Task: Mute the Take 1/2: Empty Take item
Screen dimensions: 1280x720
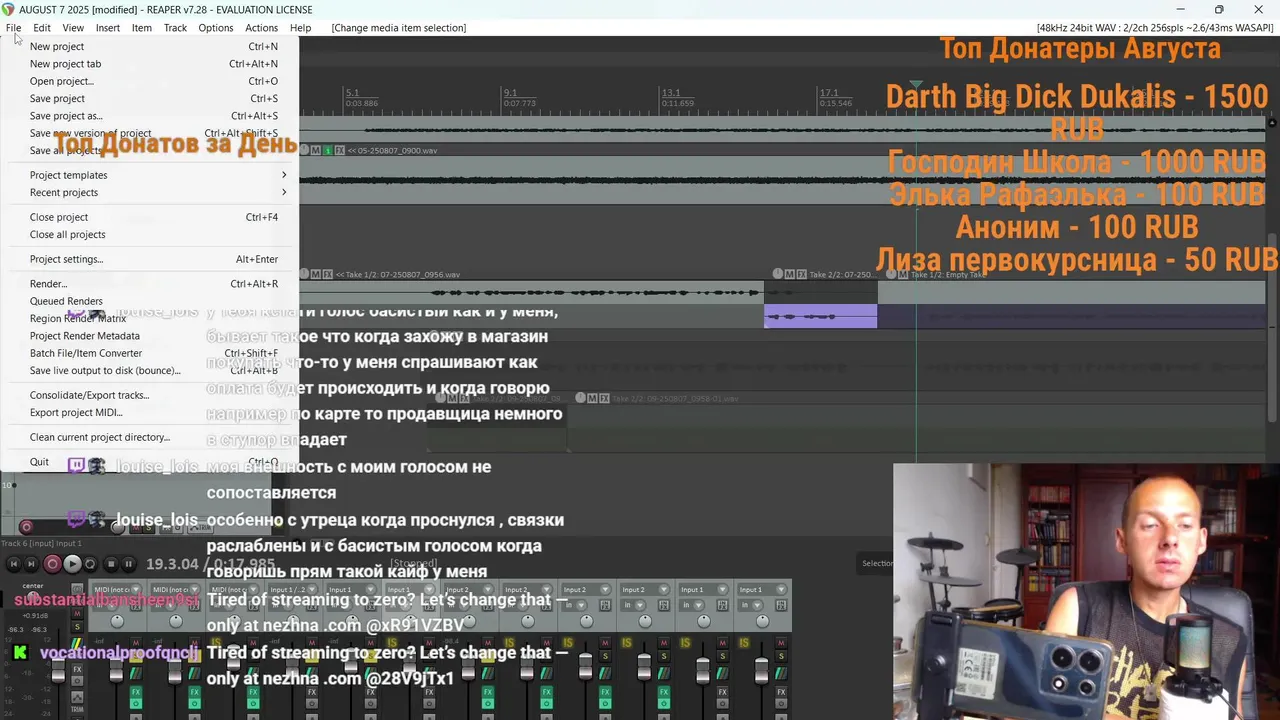Action: [904, 274]
